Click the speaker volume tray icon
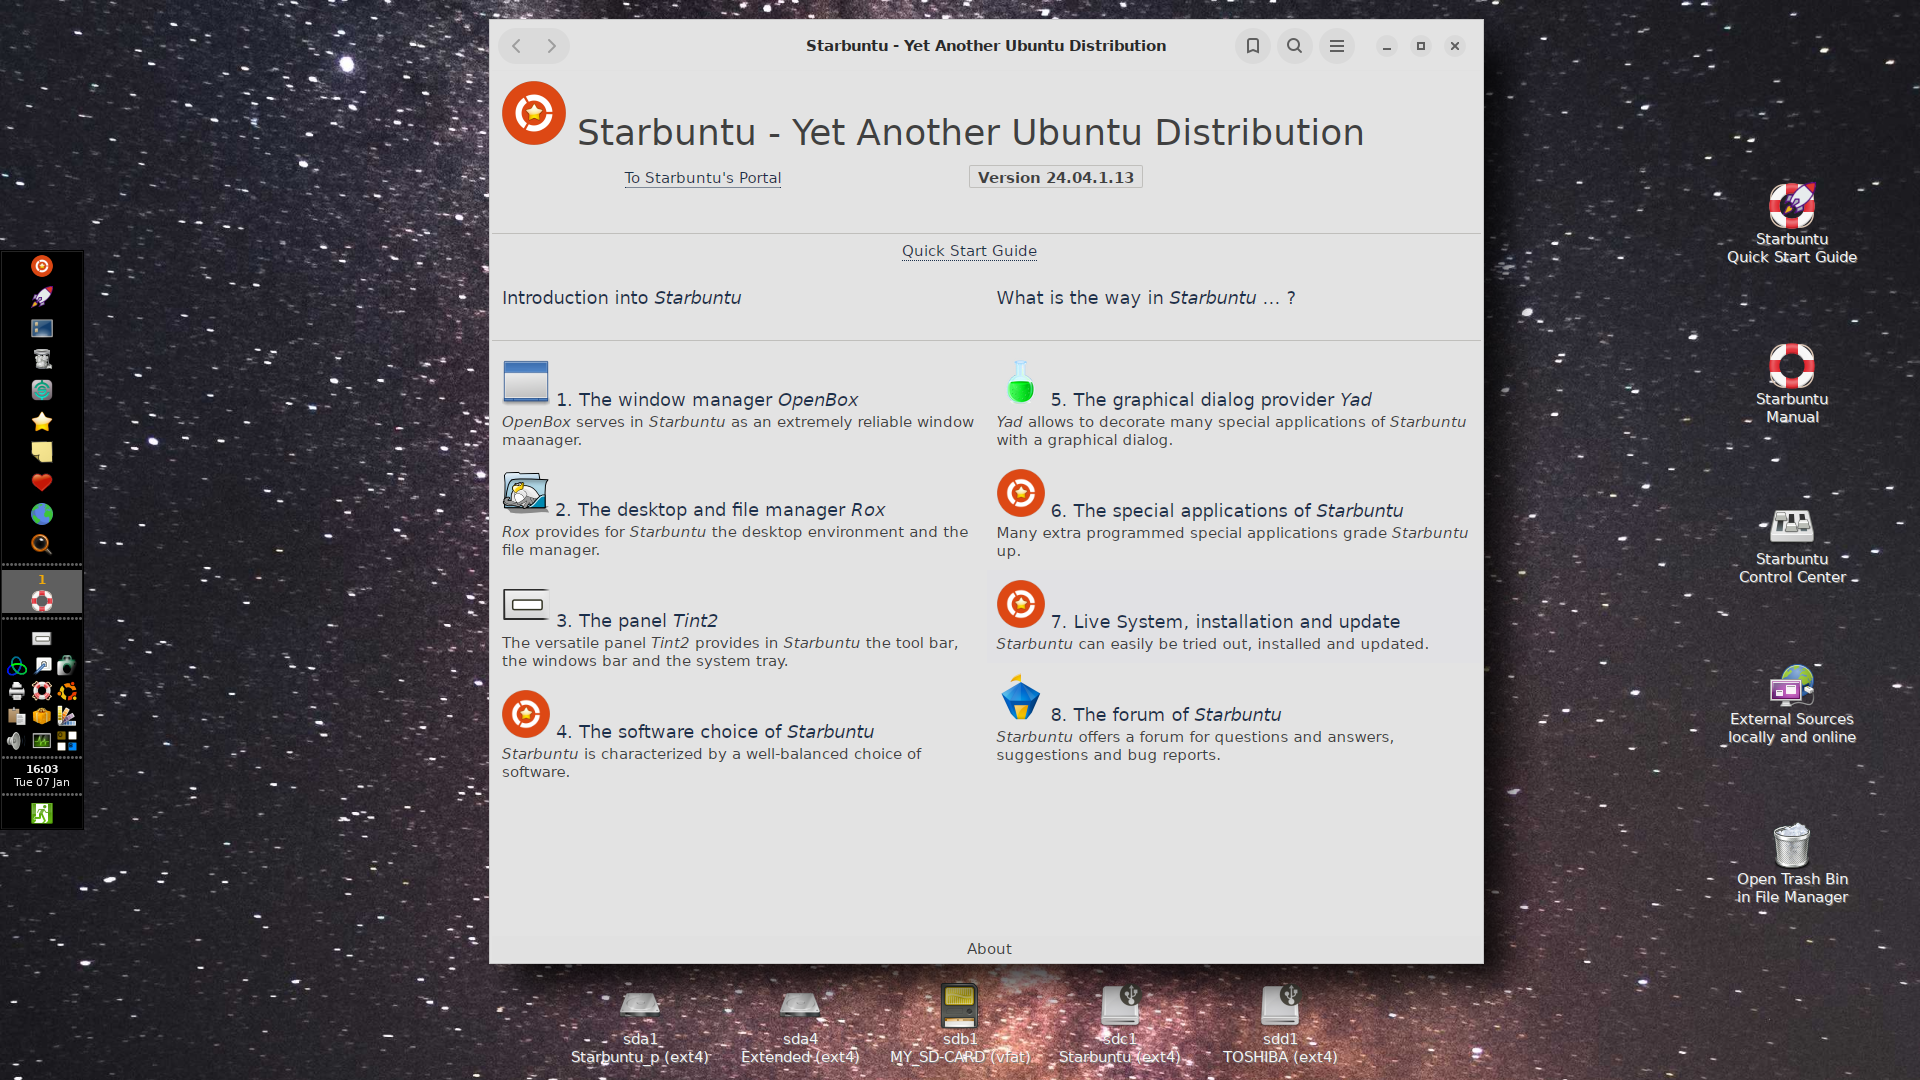The image size is (1920, 1080). coord(14,741)
